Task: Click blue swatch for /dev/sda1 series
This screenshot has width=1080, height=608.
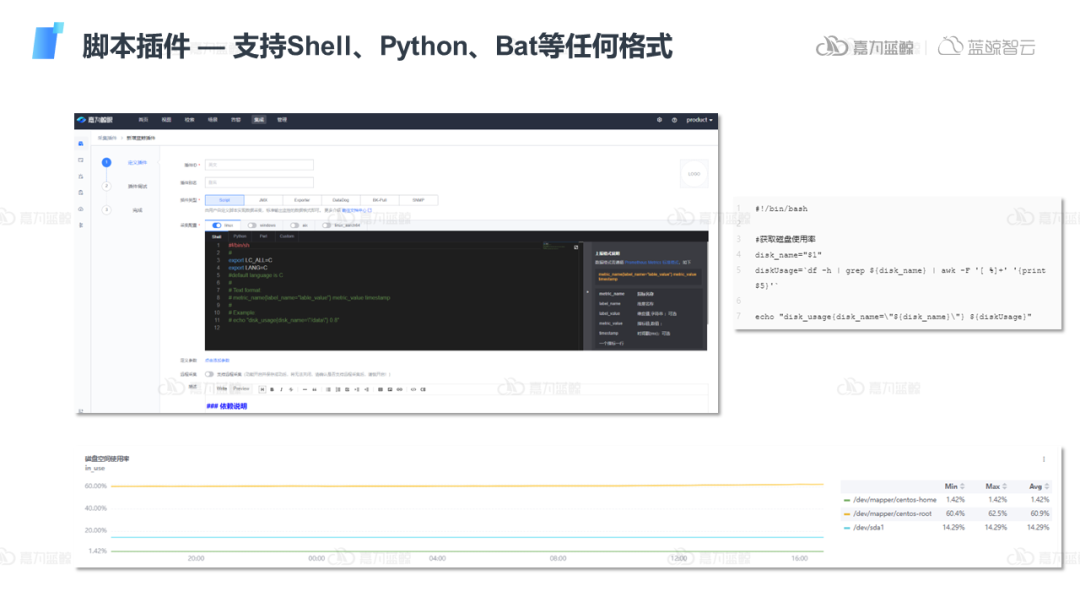Action: (847, 527)
